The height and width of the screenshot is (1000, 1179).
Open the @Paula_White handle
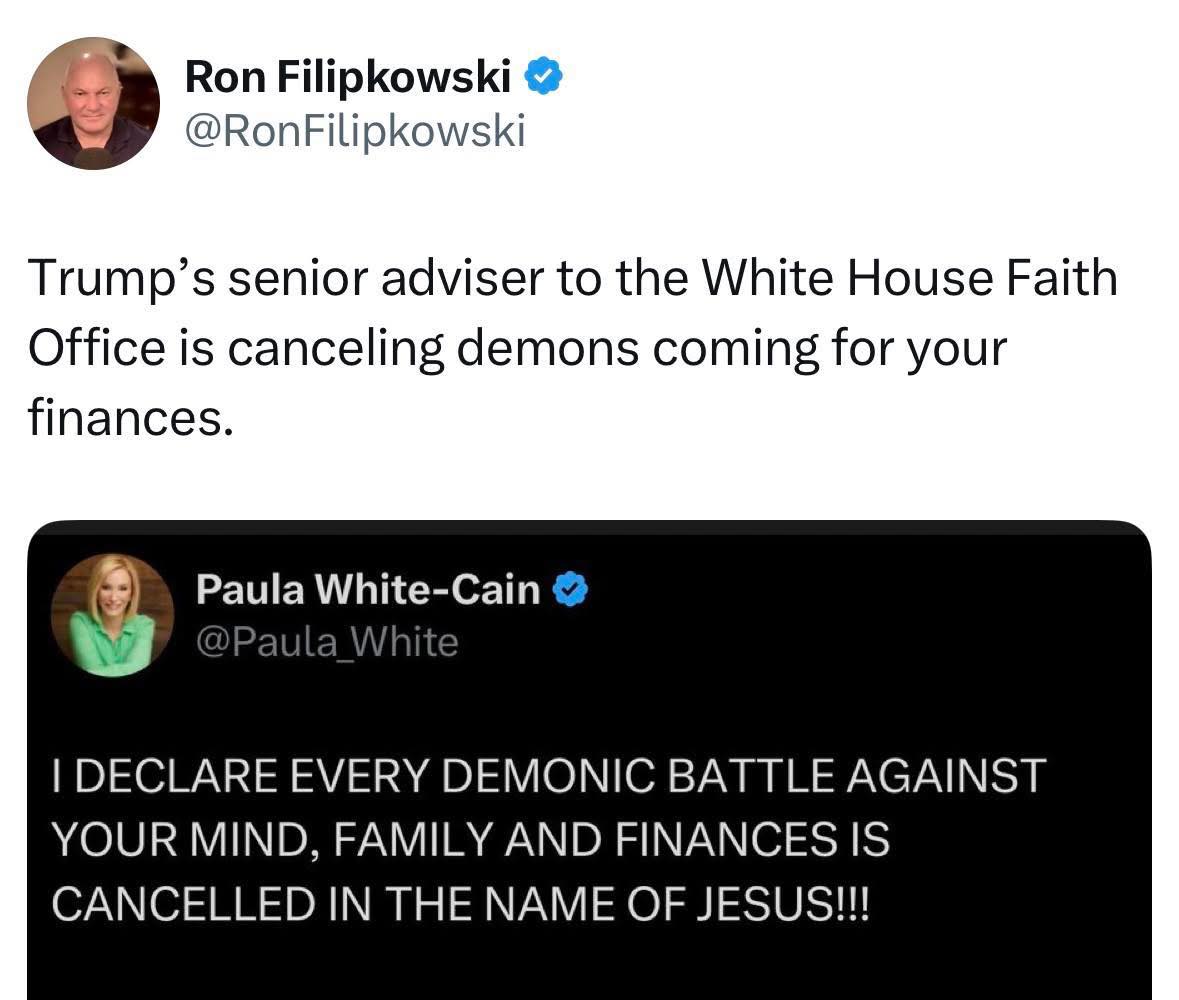(x=327, y=641)
